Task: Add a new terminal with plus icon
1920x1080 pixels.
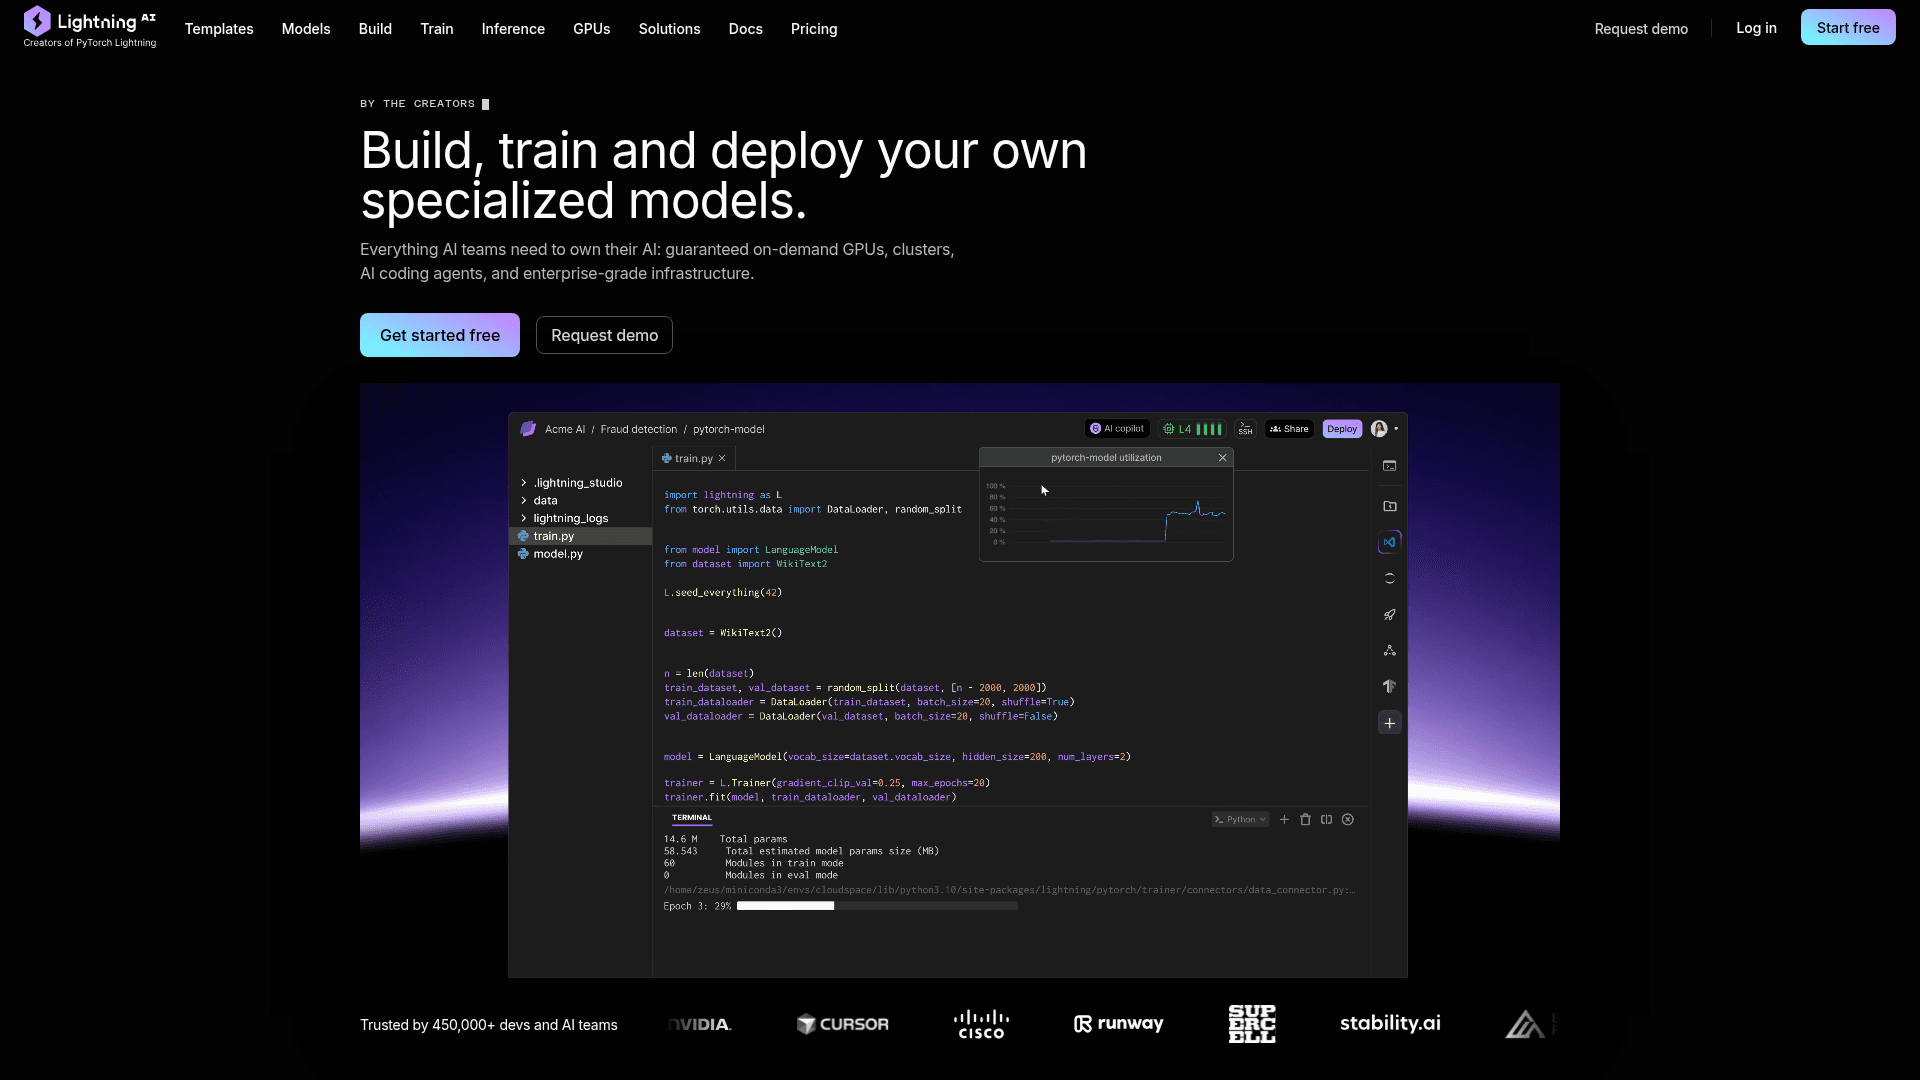Action: pyautogui.click(x=1285, y=820)
